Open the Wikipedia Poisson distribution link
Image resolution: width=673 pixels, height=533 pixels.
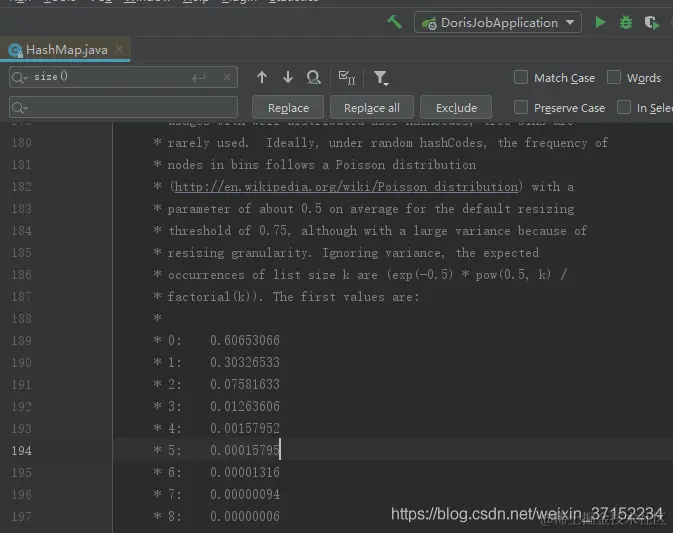[346, 187]
